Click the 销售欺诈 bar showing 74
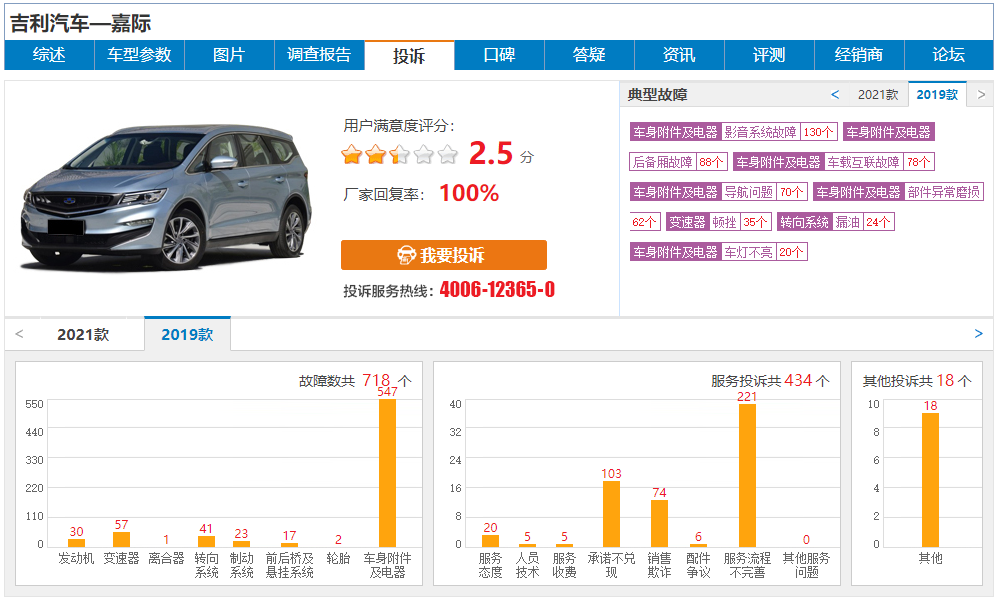The image size is (997, 599). (x=659, y=523)
